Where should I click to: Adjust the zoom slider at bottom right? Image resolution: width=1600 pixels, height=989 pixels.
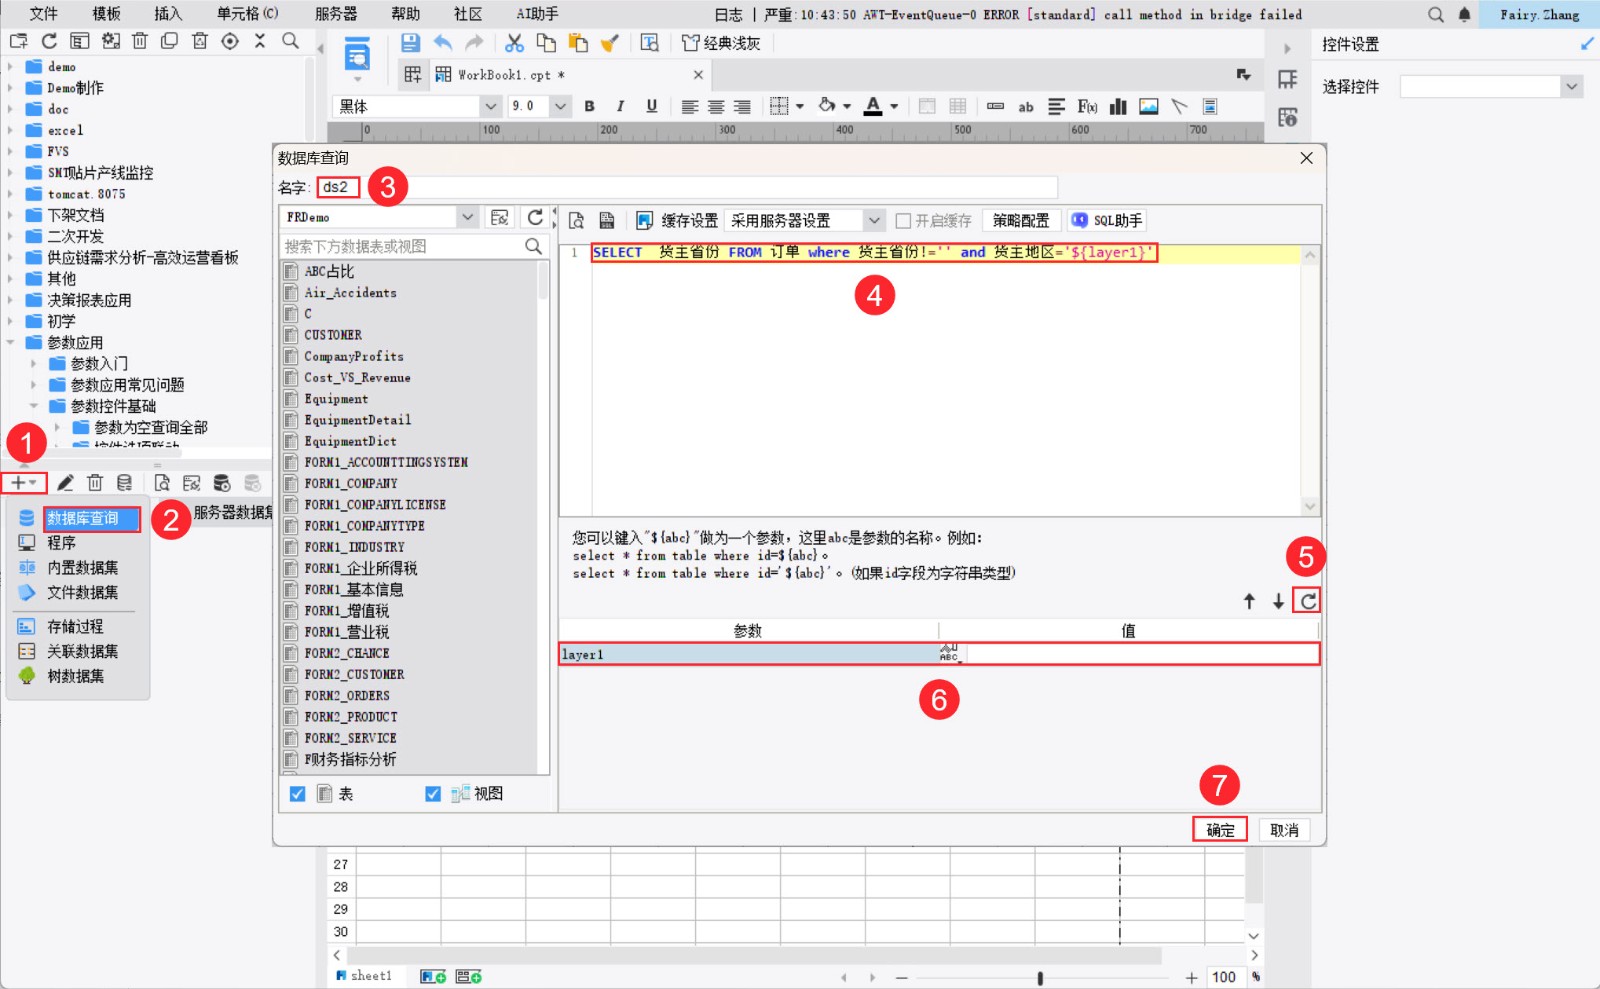click(1040, 978)
